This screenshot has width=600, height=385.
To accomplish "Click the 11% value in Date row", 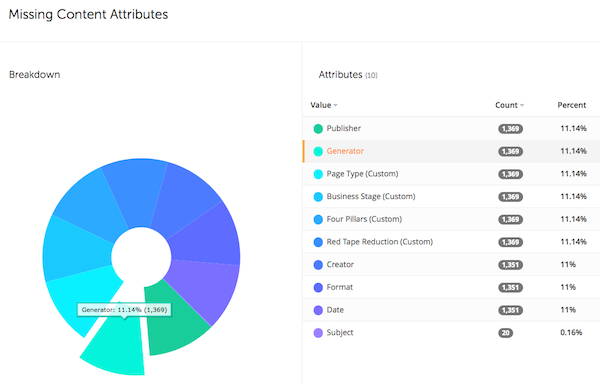I will click(x=568, y=310).
